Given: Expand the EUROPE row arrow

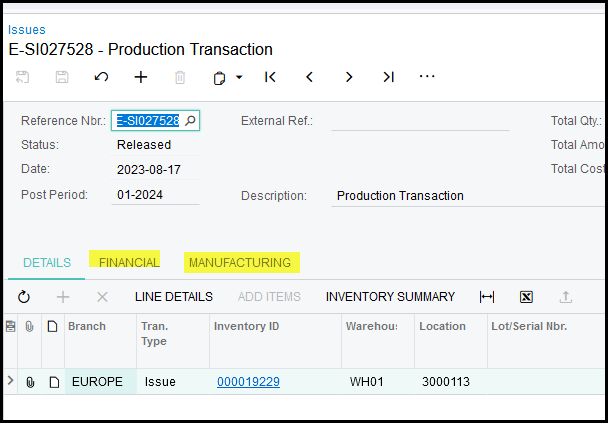Looking at the screenshot, I should [11, 381].
